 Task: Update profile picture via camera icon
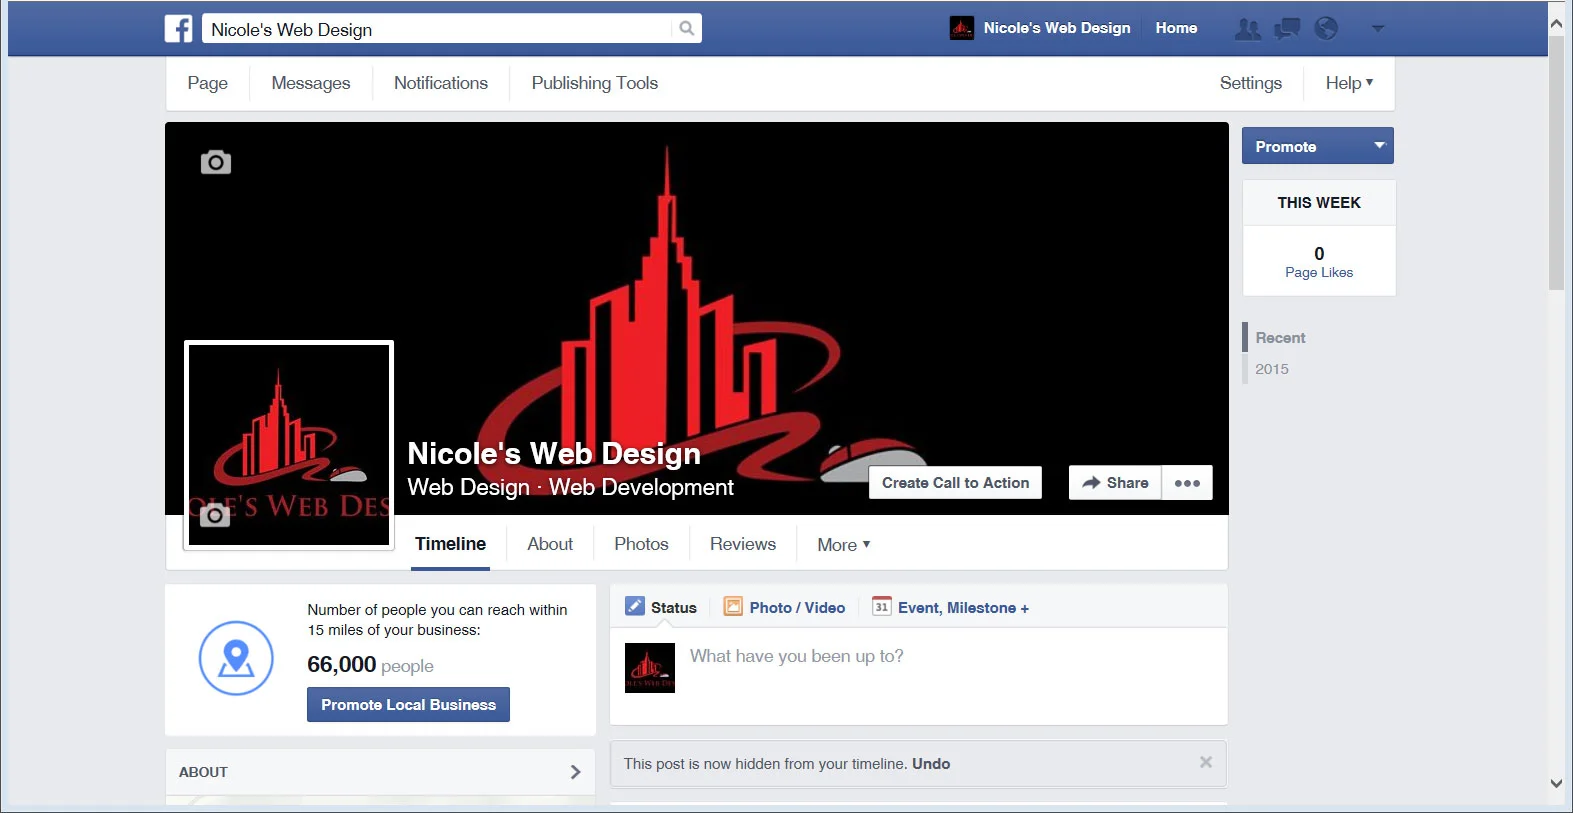click(215, 515)
